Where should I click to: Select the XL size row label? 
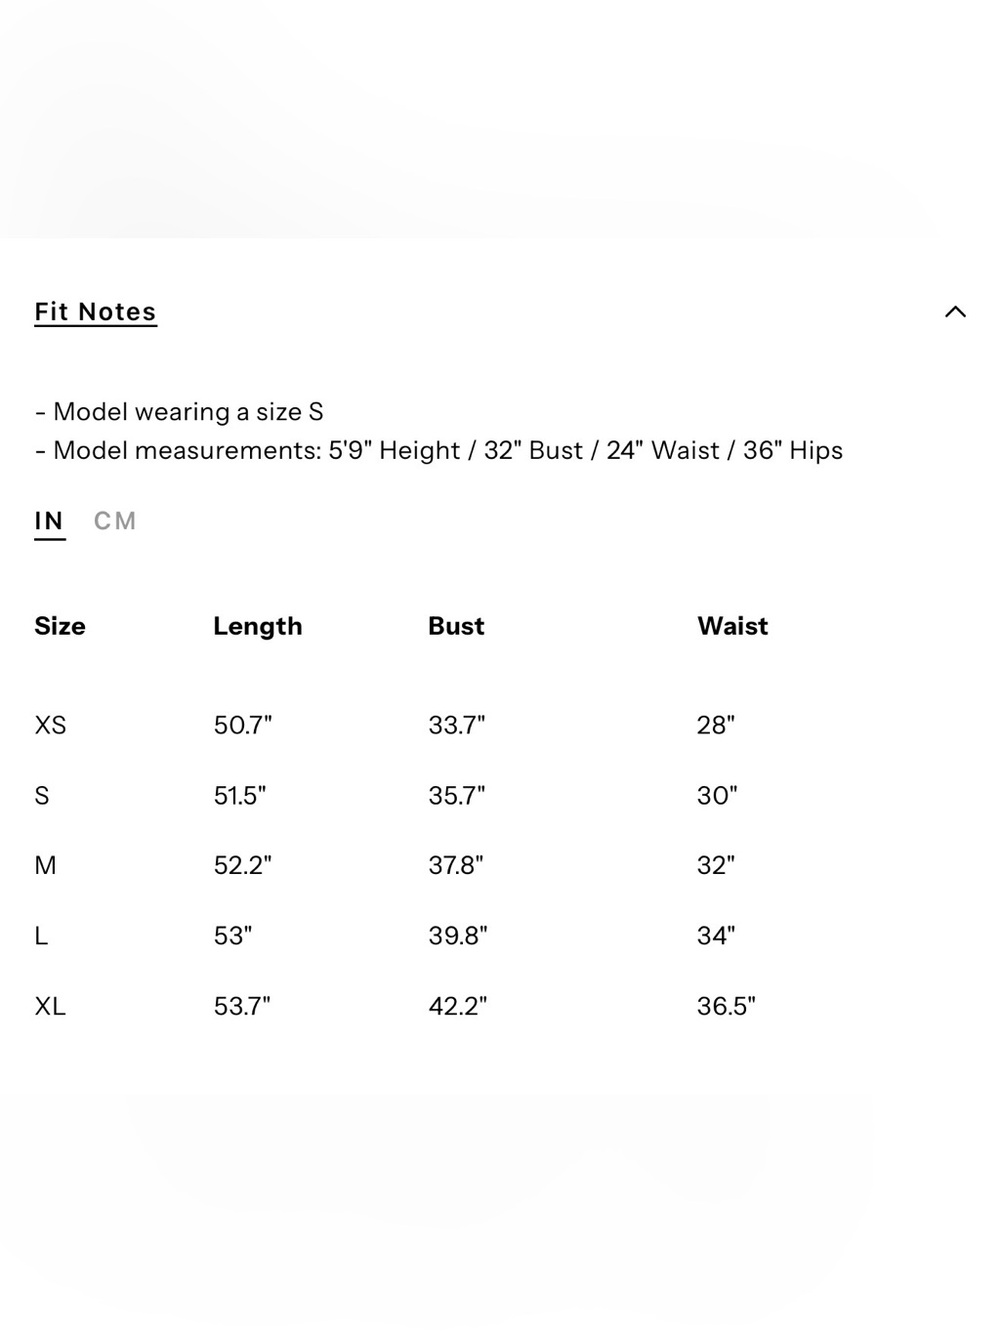[x=50, y=1006]
